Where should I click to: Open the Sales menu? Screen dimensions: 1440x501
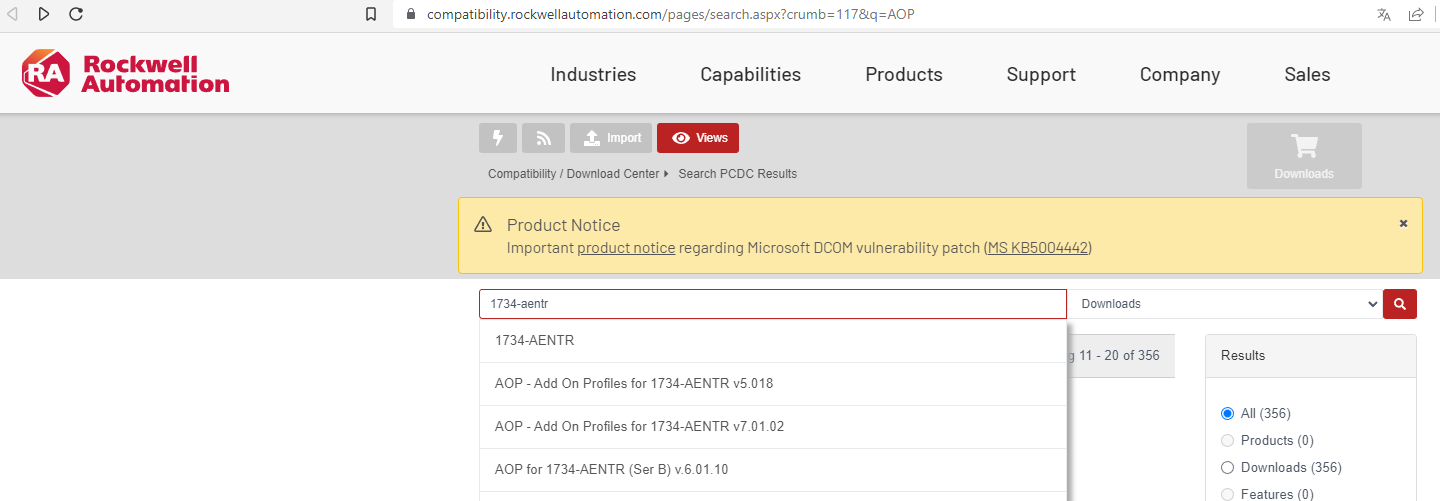1307,74
